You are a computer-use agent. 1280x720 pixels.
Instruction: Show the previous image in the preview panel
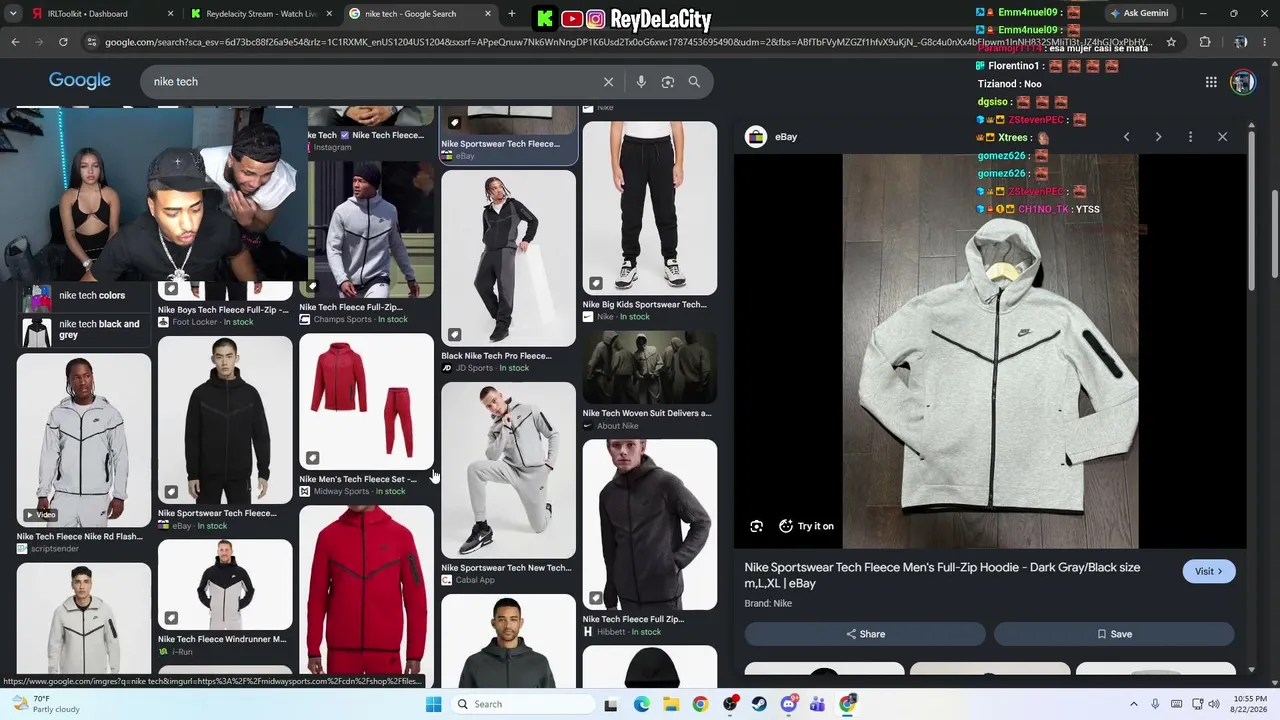(x=1126, y=137)
